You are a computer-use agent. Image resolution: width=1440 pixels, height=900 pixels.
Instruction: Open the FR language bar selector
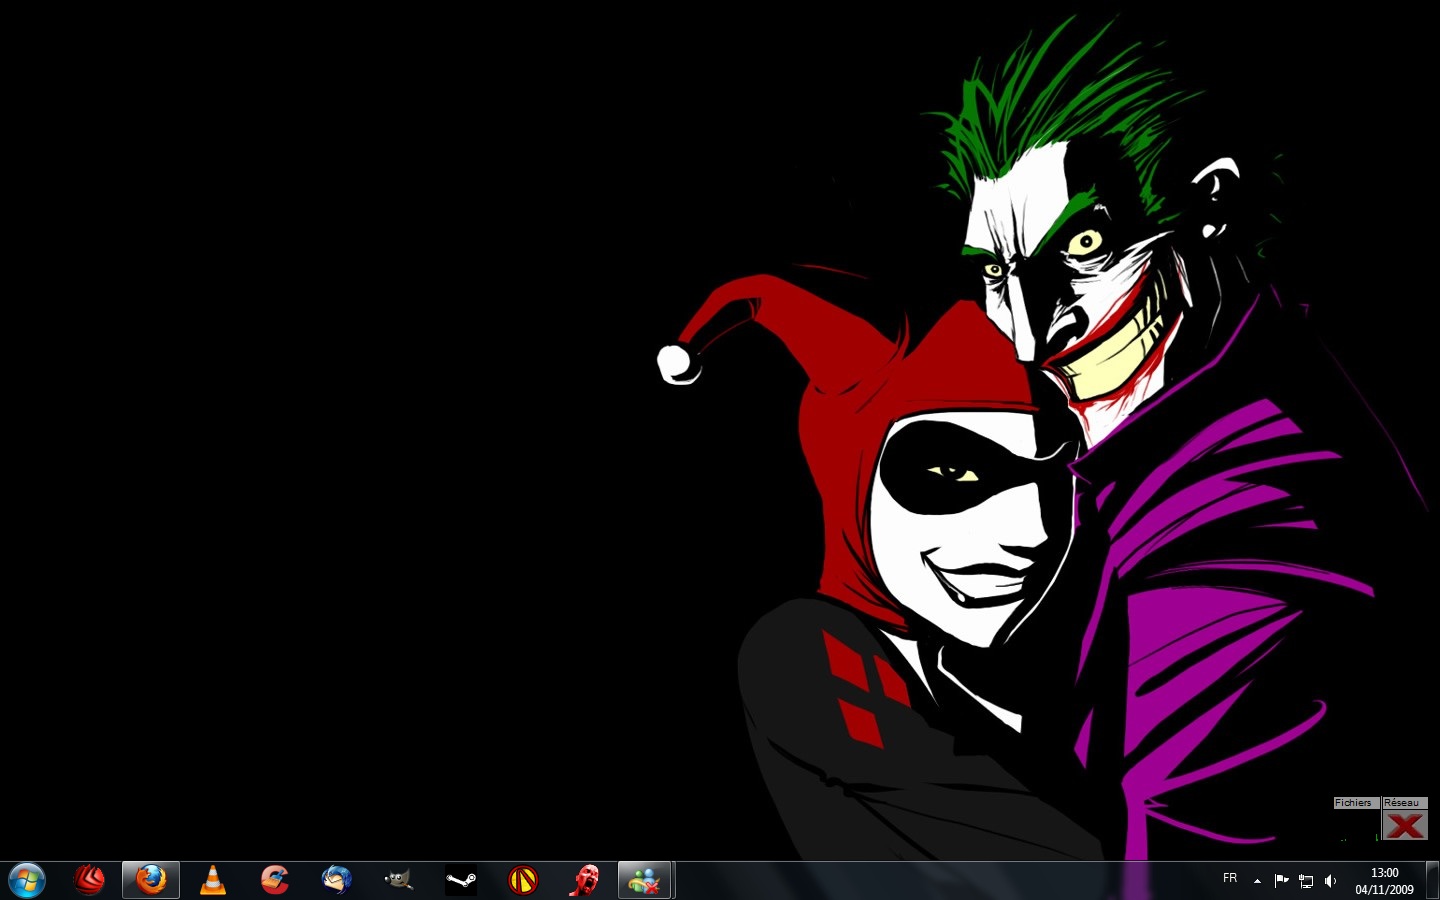point(1230,878)
